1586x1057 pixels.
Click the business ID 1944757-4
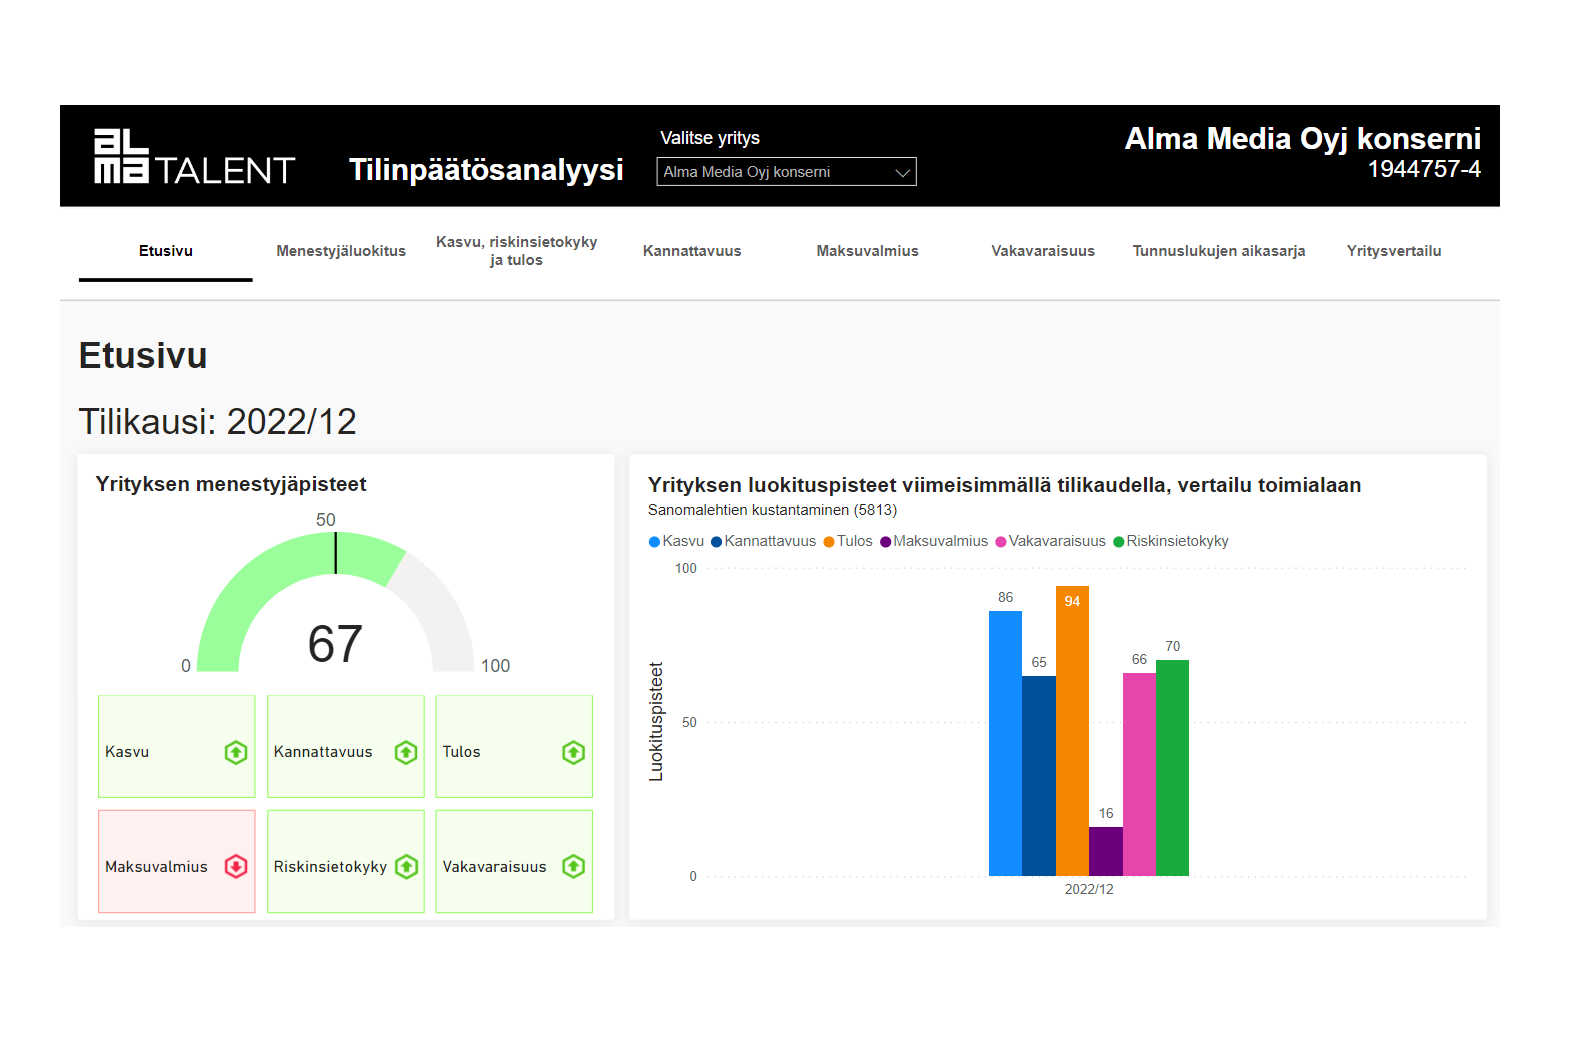click(x=1424, y=169)
